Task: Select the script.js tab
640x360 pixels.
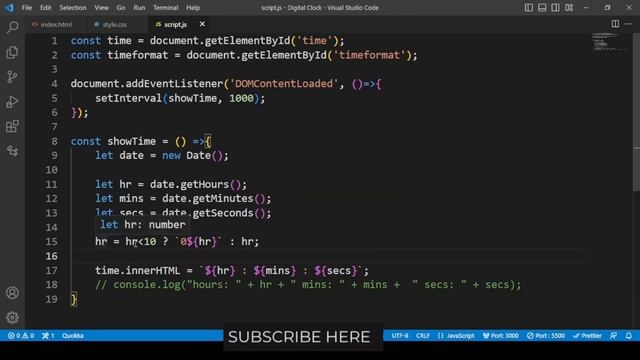Action: pyautogui.click(x=171, y=24)
